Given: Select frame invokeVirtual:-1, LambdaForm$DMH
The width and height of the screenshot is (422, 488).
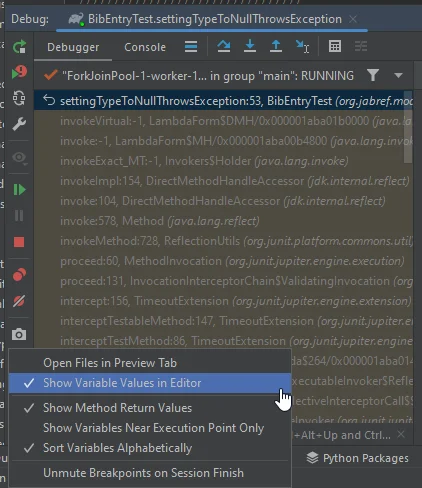Looking at the screenshot, I should (x=223, y=121).
